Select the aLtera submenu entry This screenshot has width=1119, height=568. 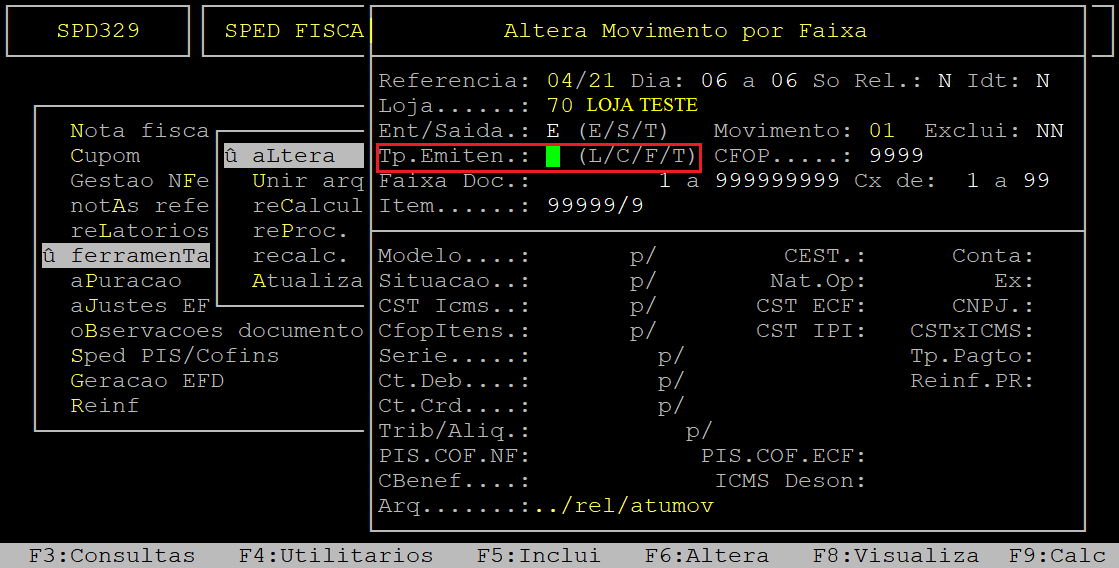(293, 156)
